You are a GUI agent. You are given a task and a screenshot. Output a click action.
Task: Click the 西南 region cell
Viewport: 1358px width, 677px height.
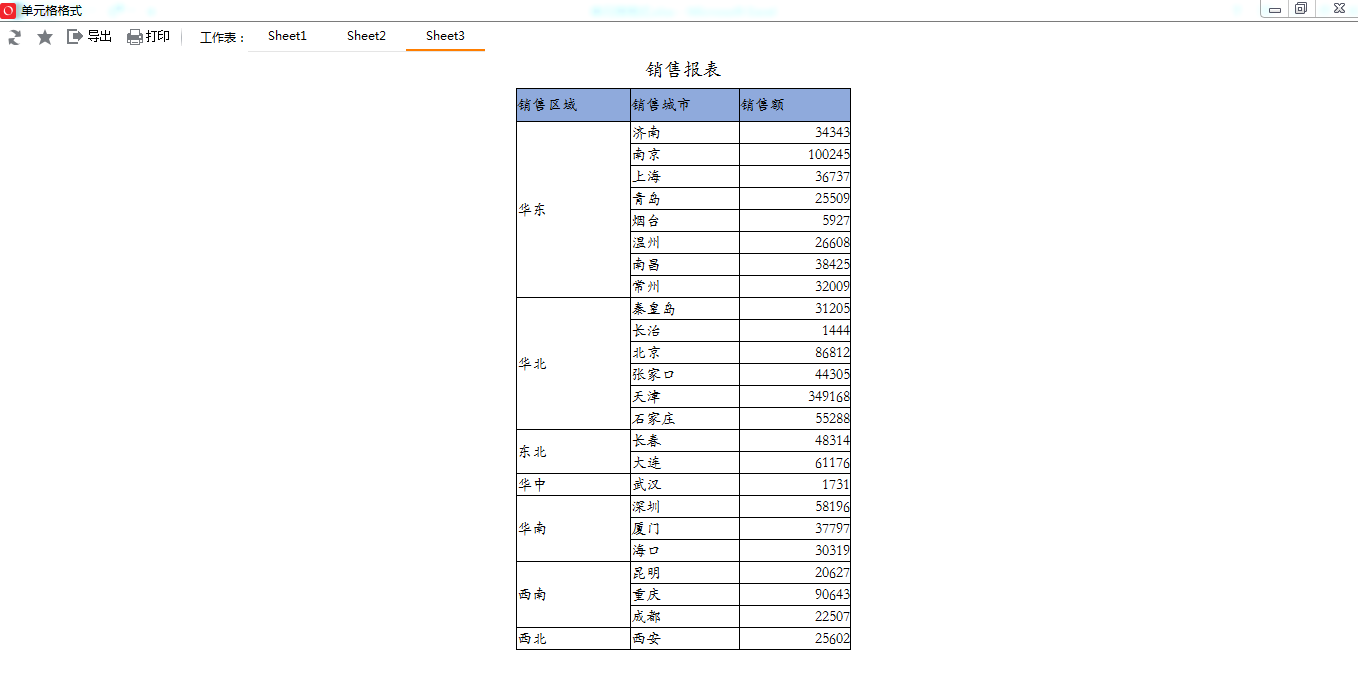click(x=573, y=595)
